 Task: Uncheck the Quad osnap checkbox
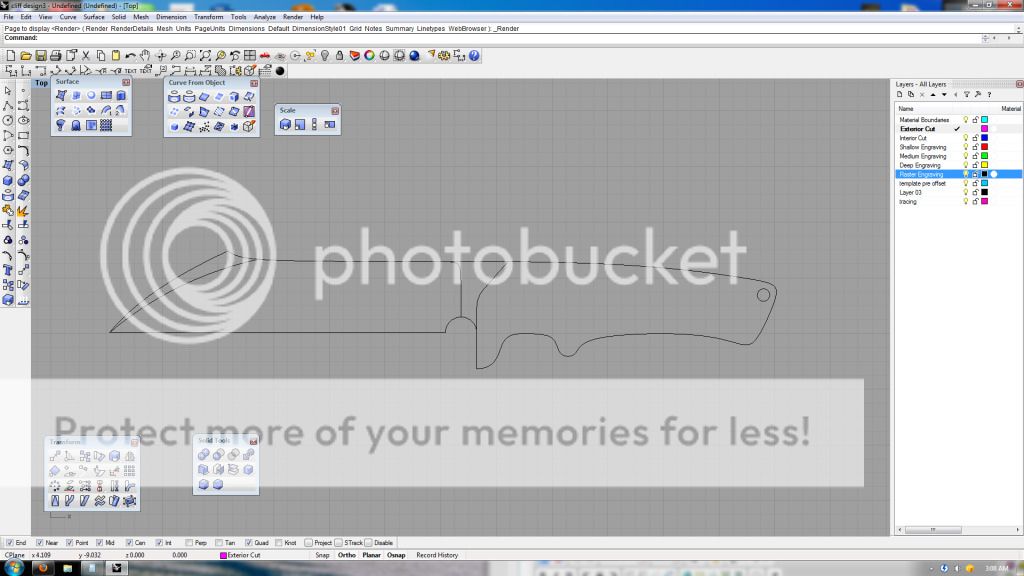(248, 543)
